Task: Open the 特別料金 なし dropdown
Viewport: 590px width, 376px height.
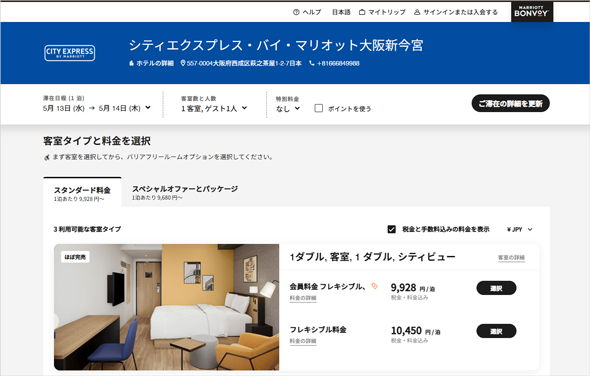Action: click(x=288, y=108)
